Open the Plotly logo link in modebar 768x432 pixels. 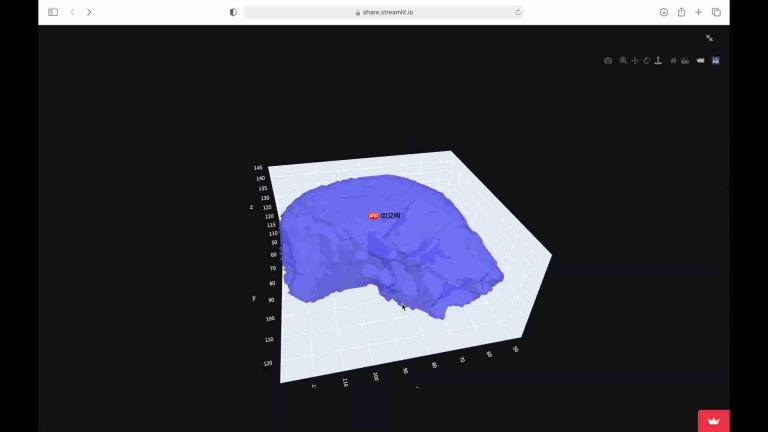(x=716, y=61)
